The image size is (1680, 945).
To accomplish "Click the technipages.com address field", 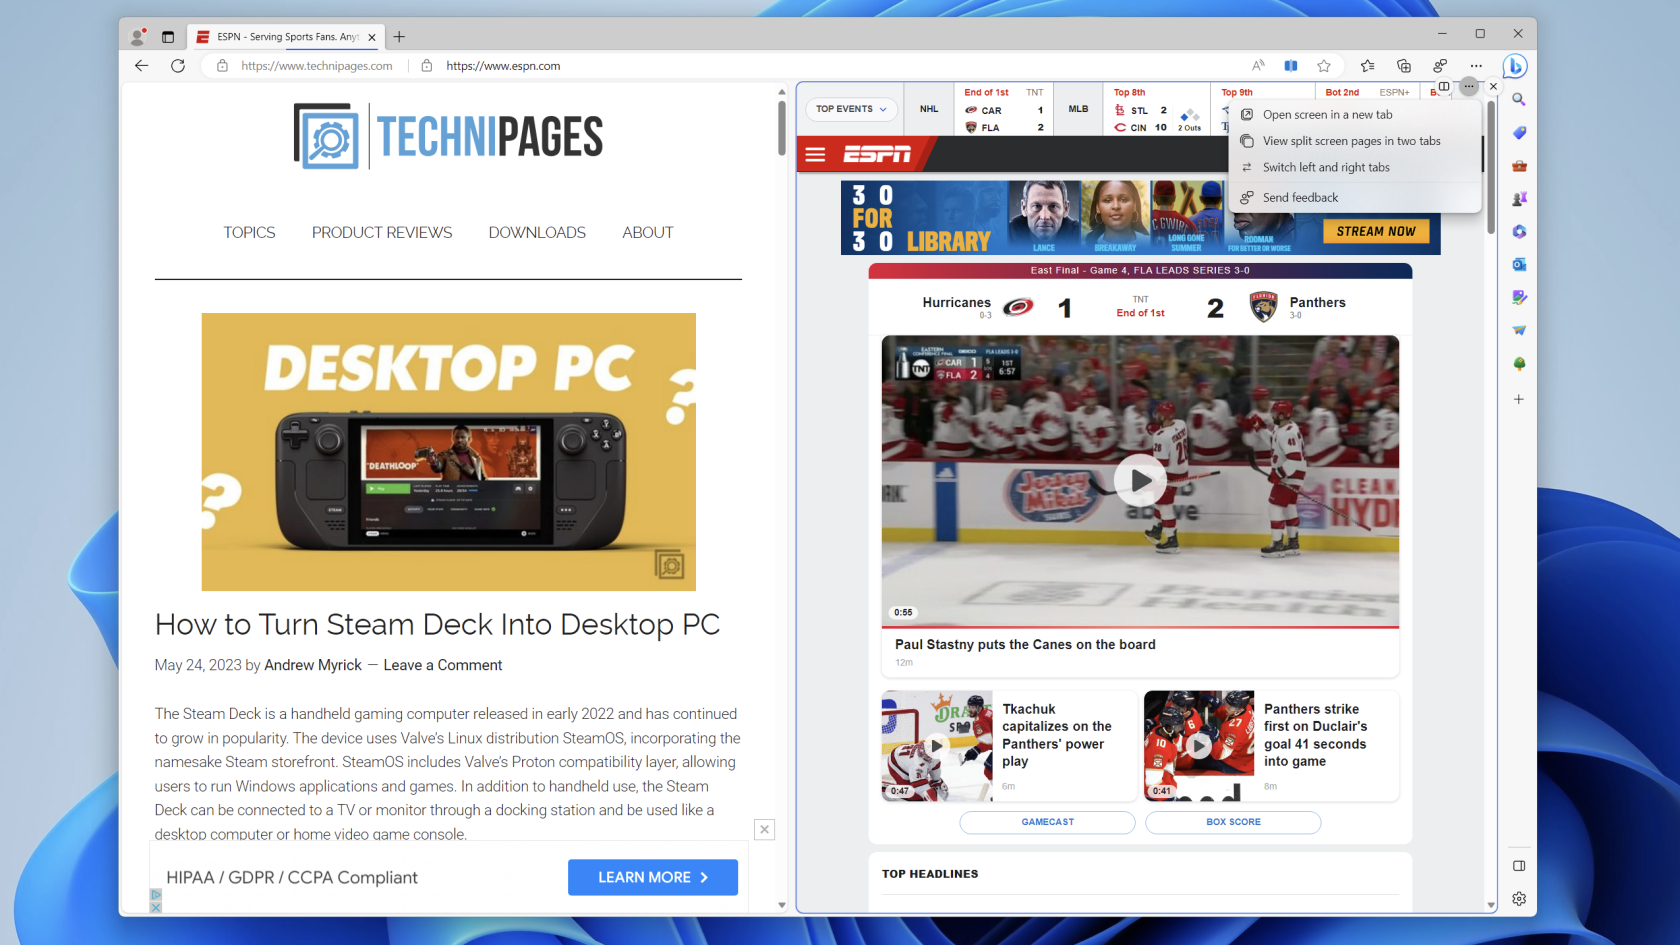I will (317, 66).
